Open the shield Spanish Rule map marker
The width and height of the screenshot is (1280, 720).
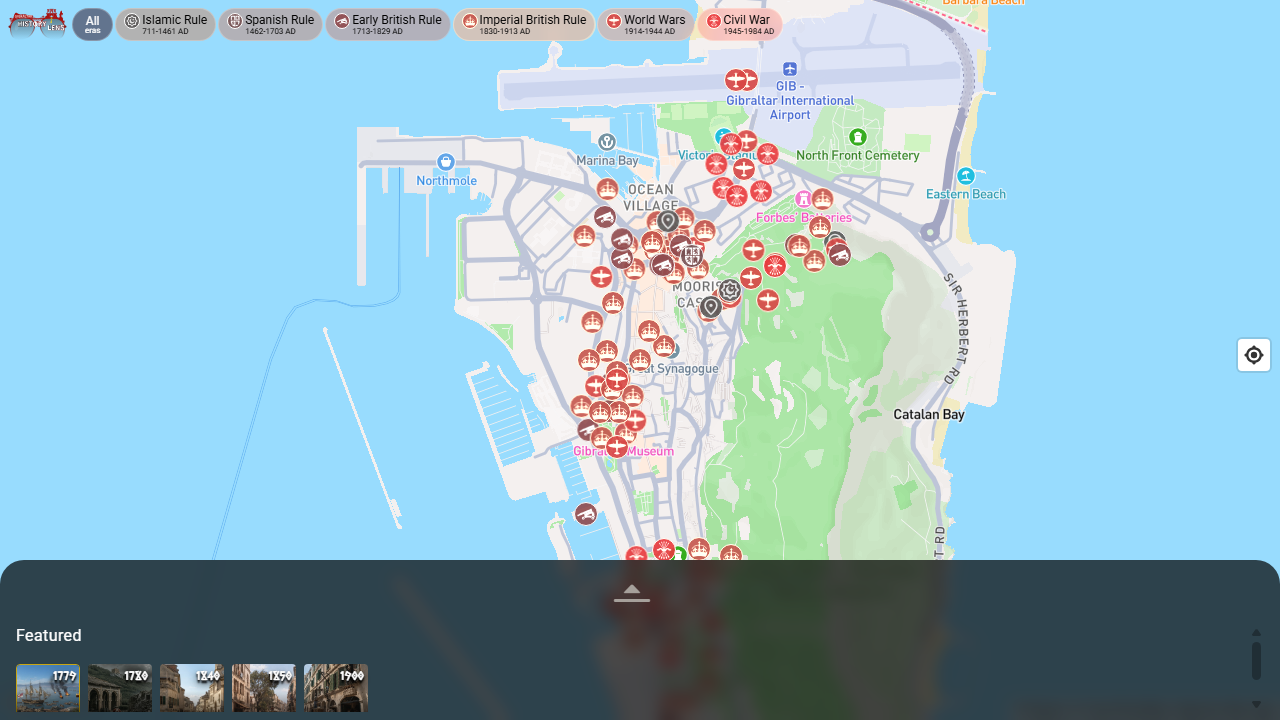(x=692, y=254)
